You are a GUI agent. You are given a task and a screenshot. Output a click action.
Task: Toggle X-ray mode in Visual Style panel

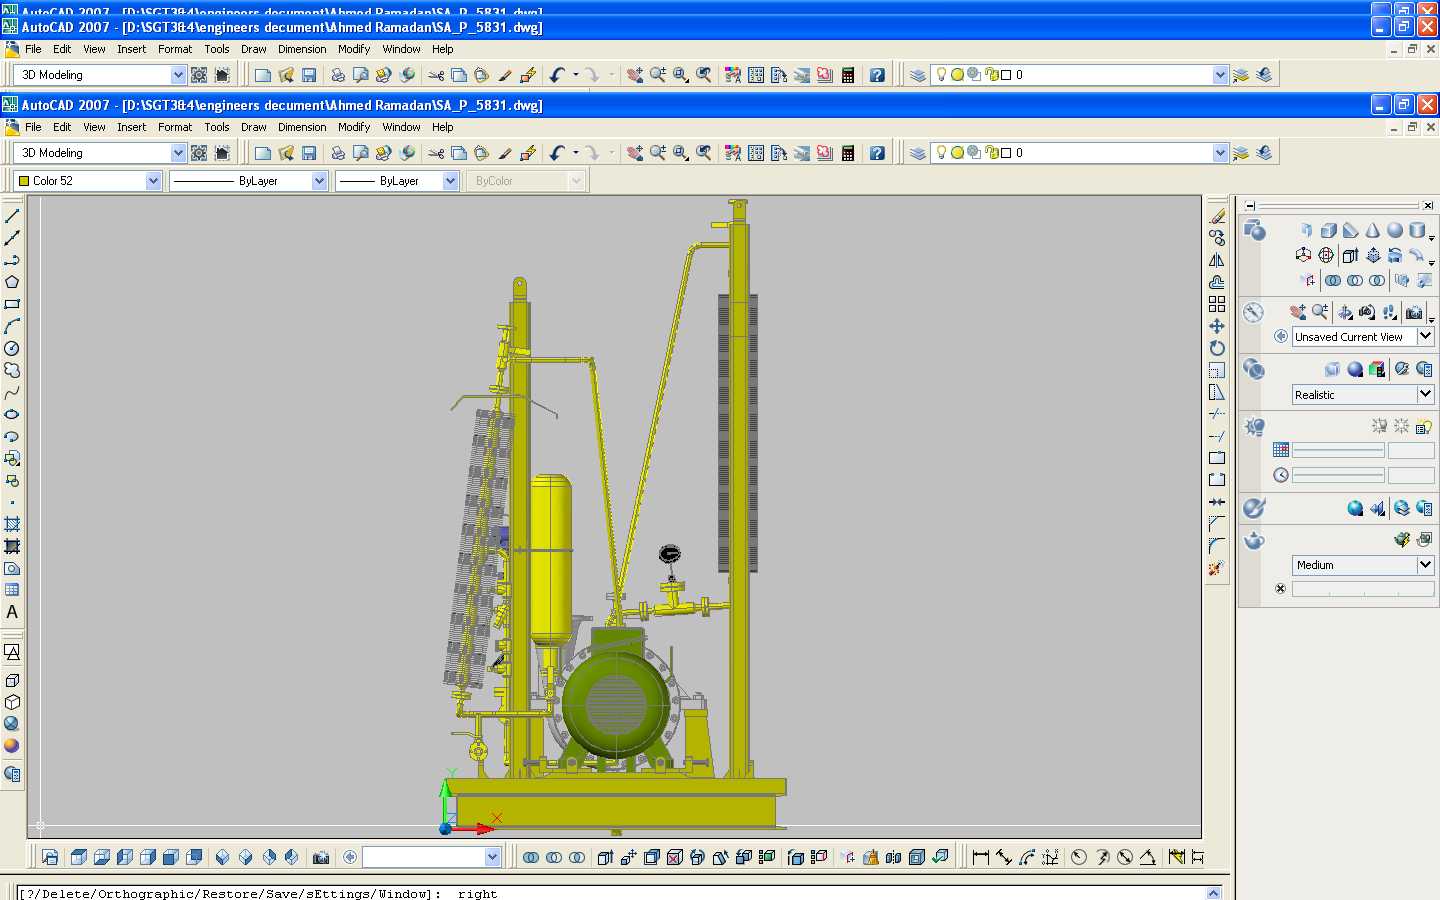(x=1332, y=369)
